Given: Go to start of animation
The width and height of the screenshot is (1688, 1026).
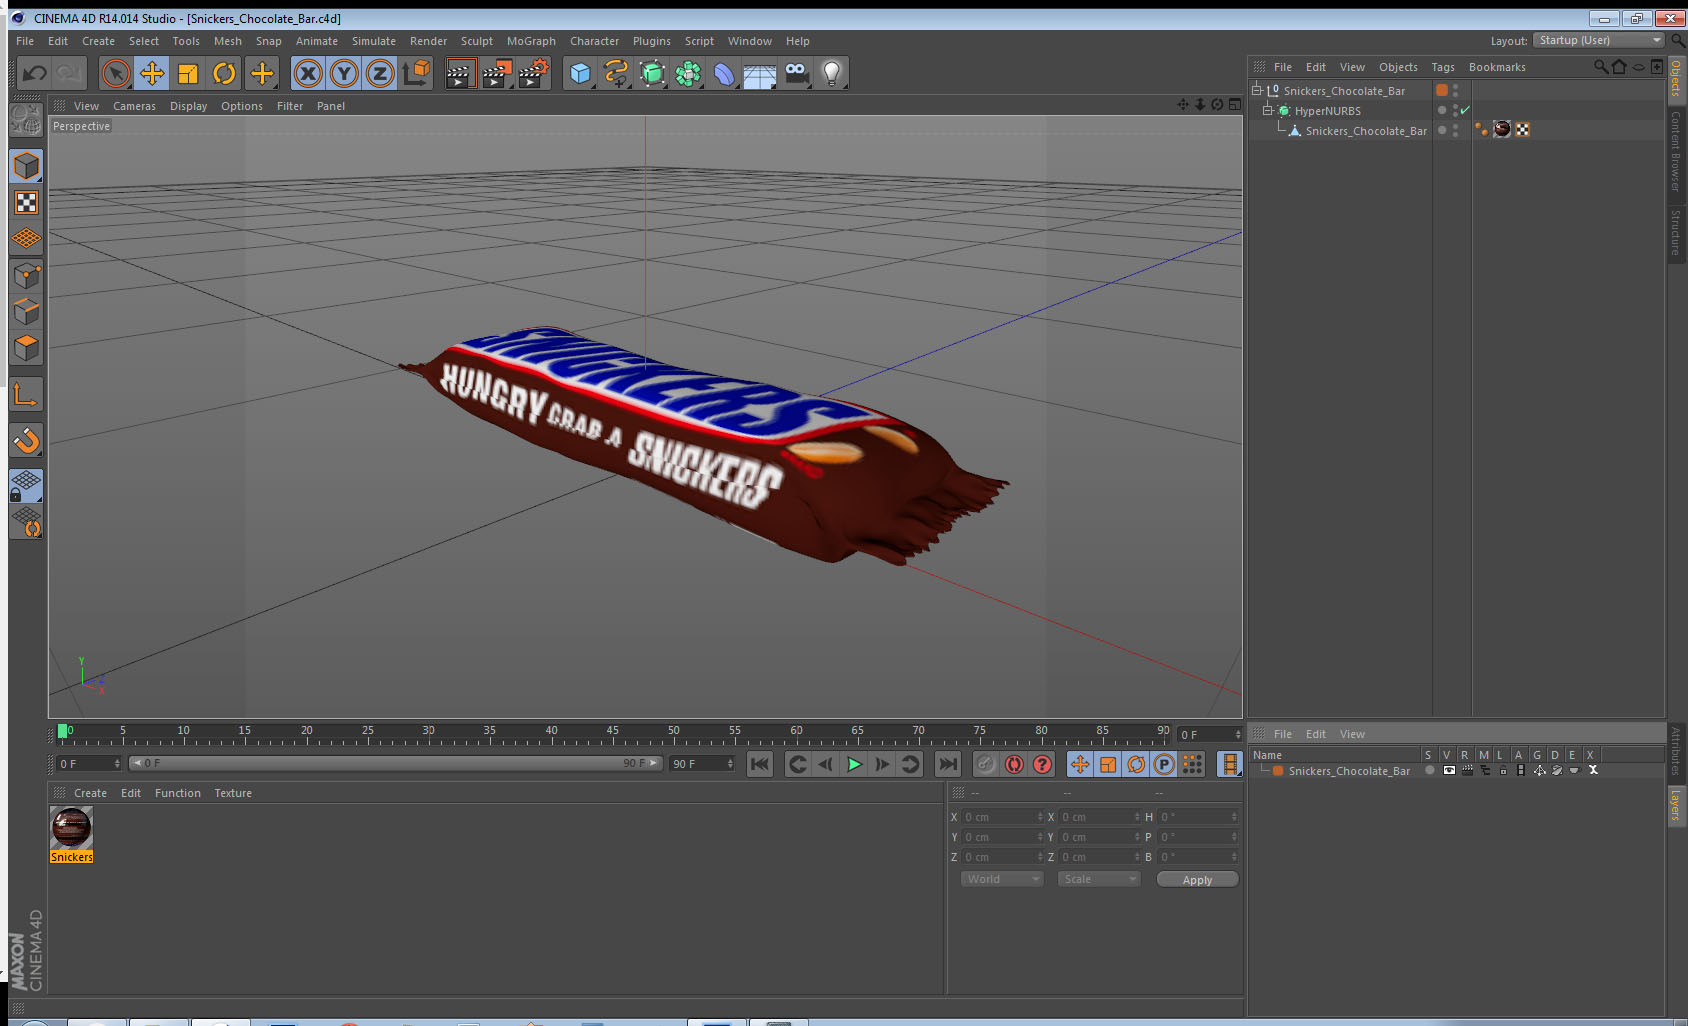Looking at the screenshot, I should click(760, 764).
